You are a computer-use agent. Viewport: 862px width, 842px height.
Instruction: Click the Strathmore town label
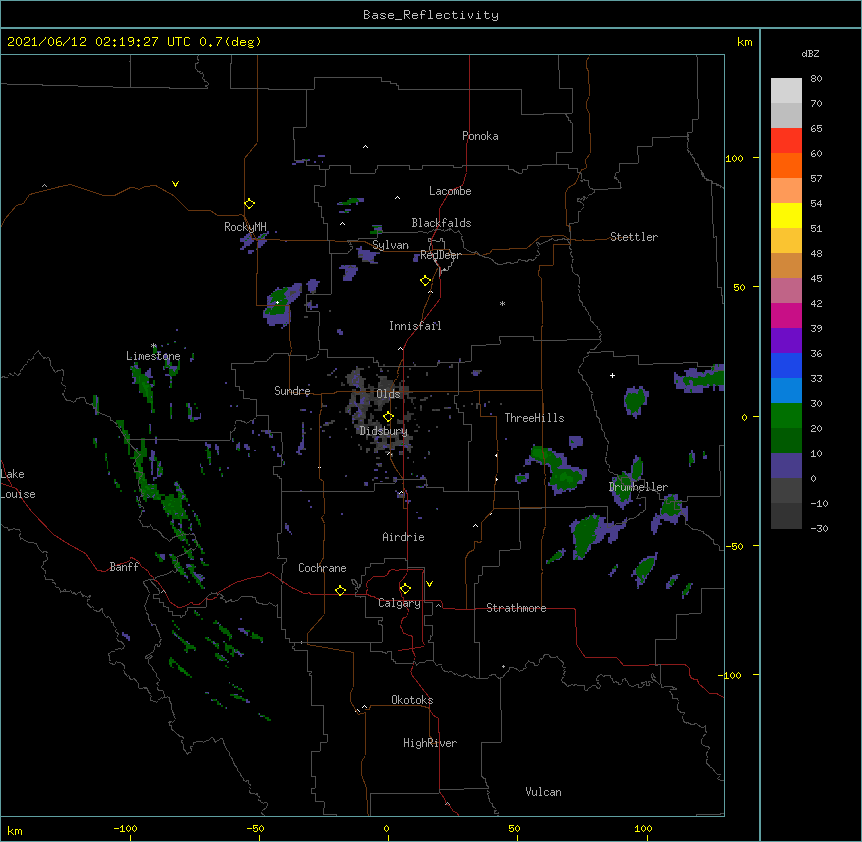pos(516,608)
